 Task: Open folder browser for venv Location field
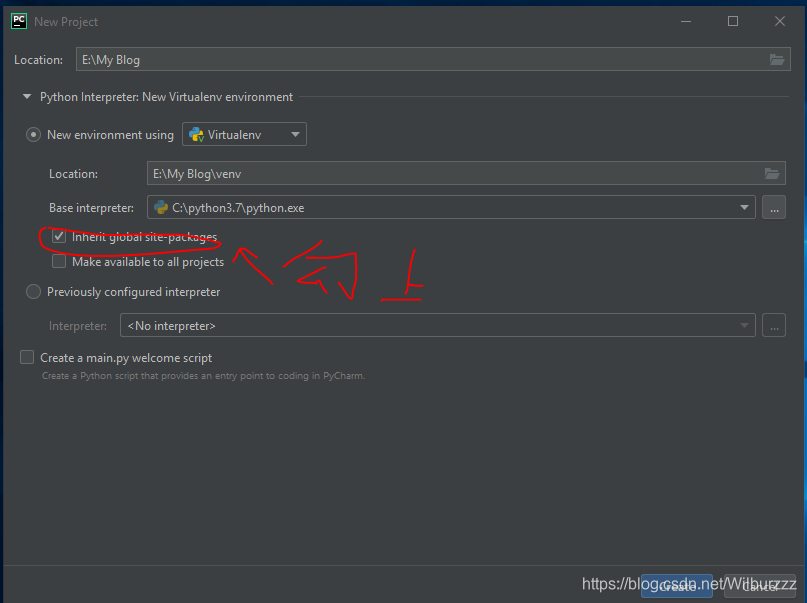(771, 174)
